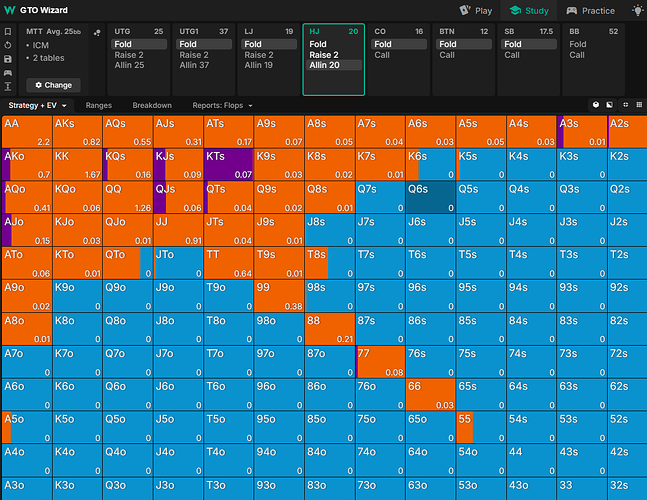This screenshot has height=500, width=647.
Task: Click the grid layout icon
Action: click(639, 105)
